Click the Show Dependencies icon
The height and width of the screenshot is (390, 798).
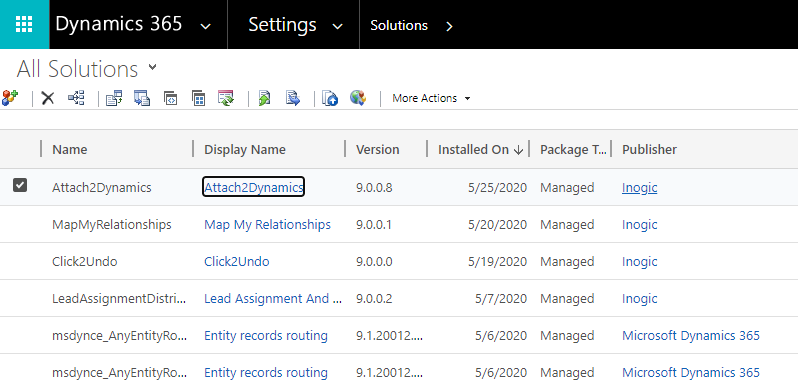(76, 98)
